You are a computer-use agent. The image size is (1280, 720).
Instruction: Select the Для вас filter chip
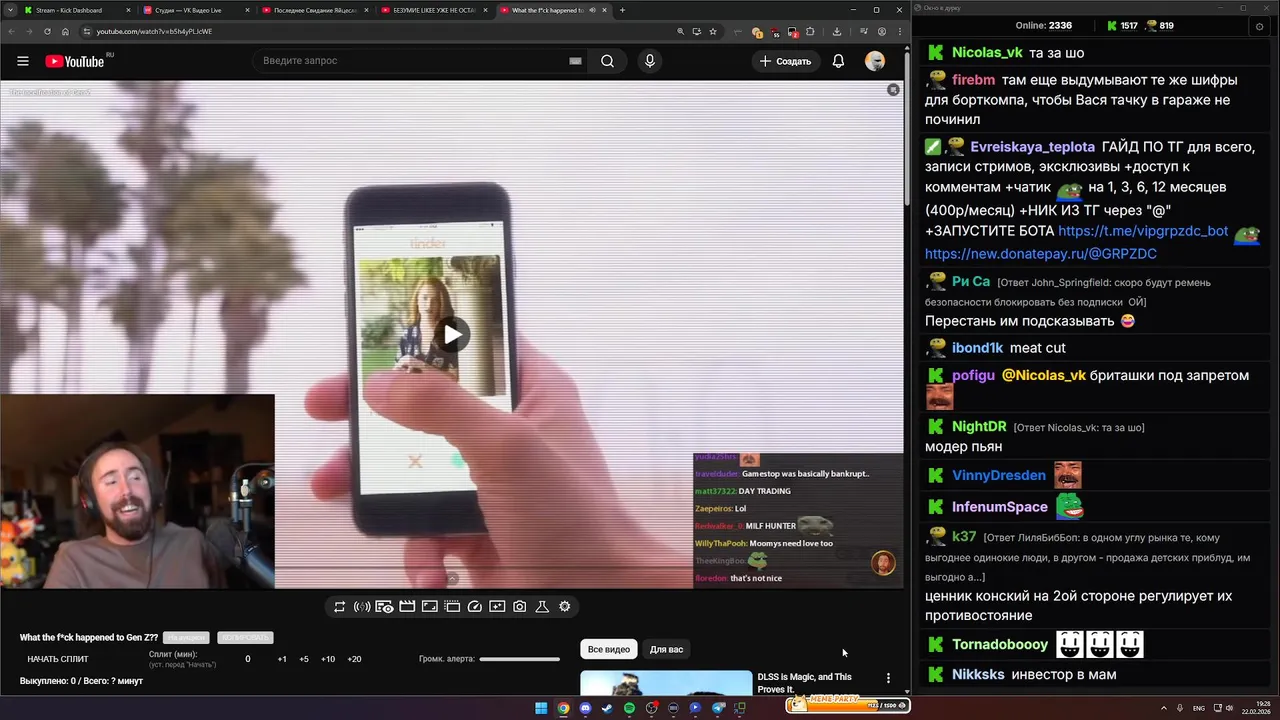coord(667,649)
